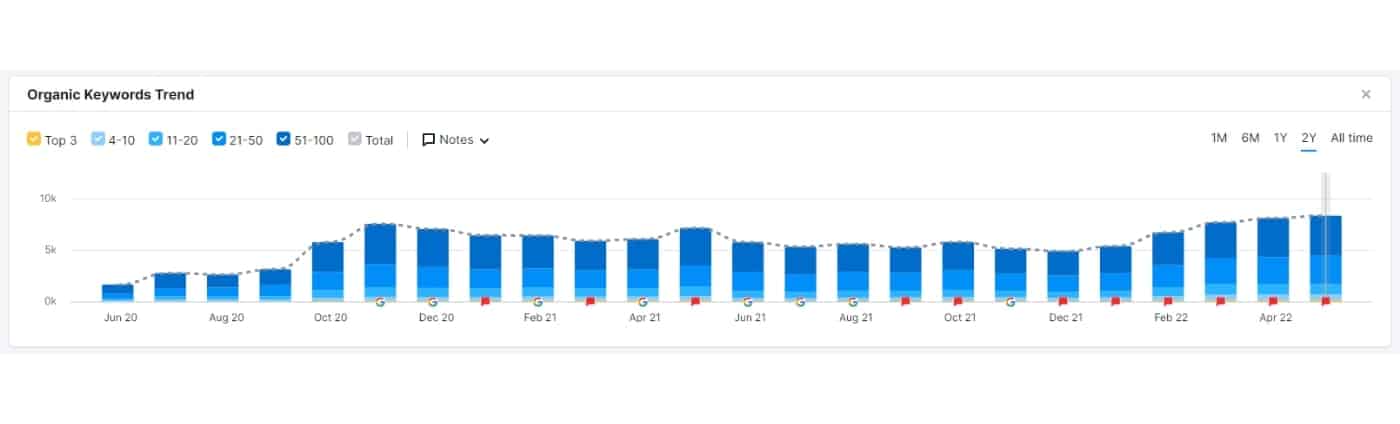Open red flag note between Apr 21 and Jun 21
Screen dimensions: 1400x424
(x=695, y=301)
